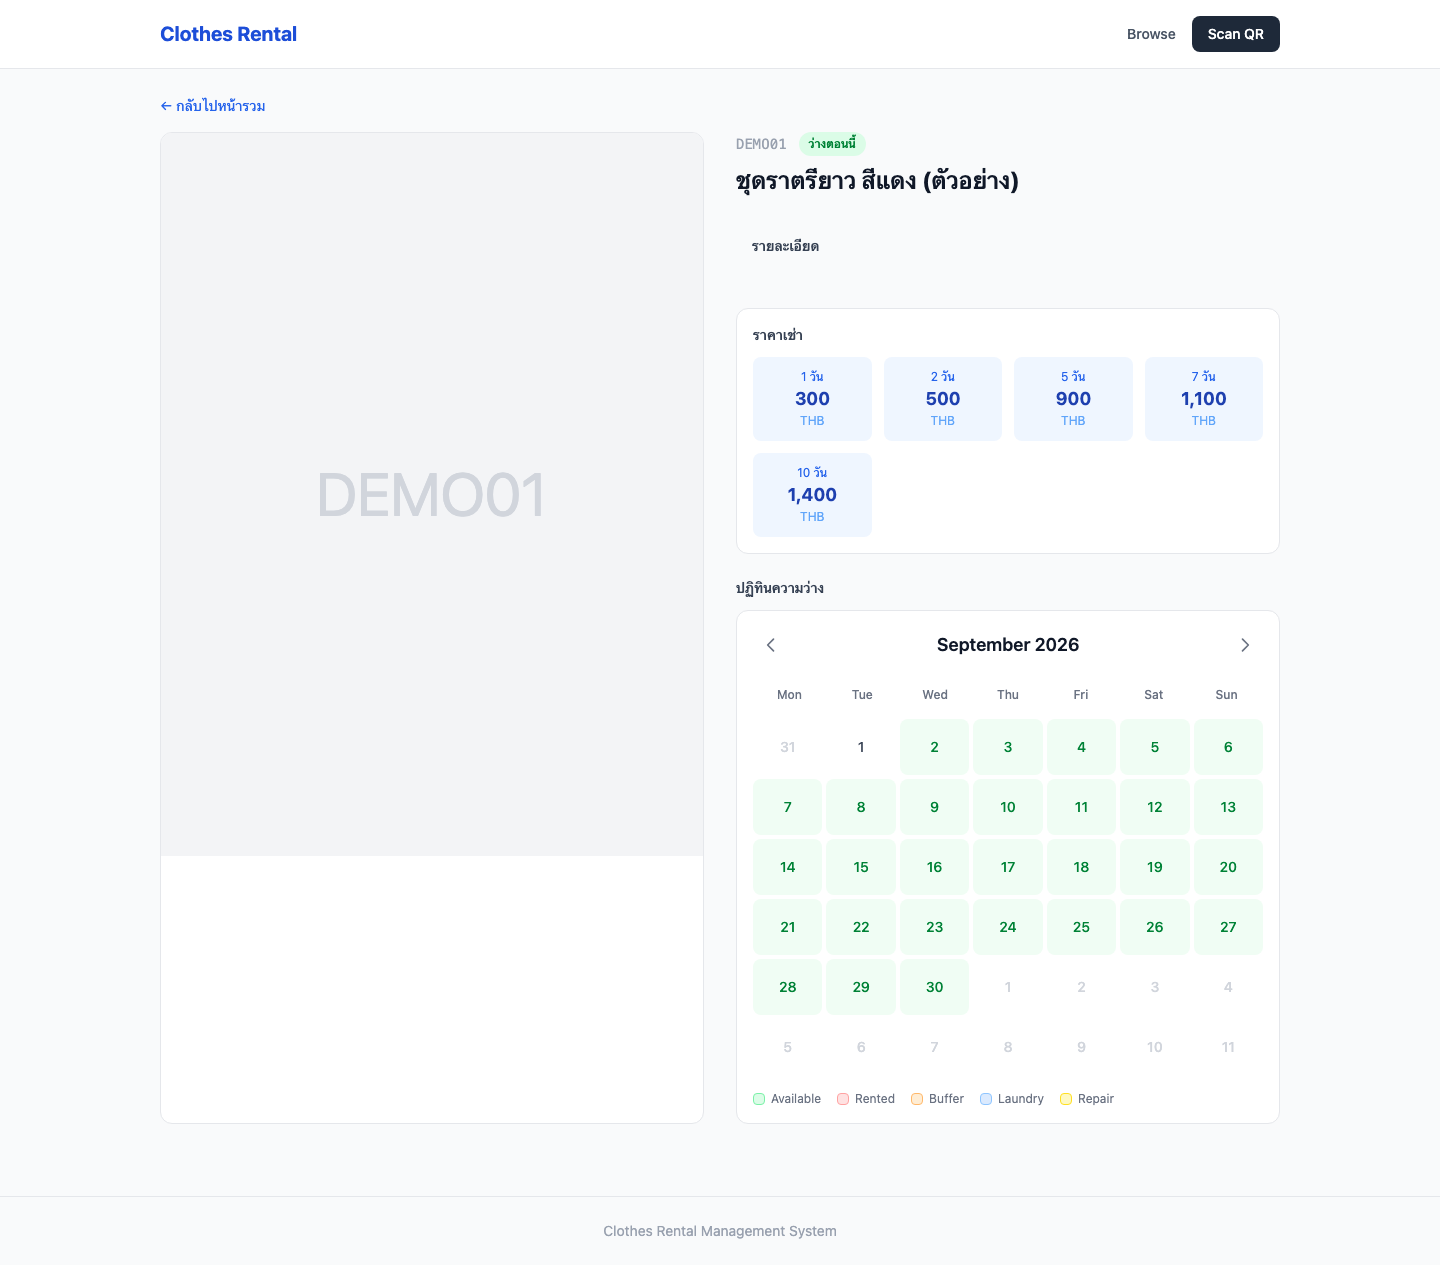Pick calendar date 25
This screenshot has height=1265, width=1440.
[1081, 927]
